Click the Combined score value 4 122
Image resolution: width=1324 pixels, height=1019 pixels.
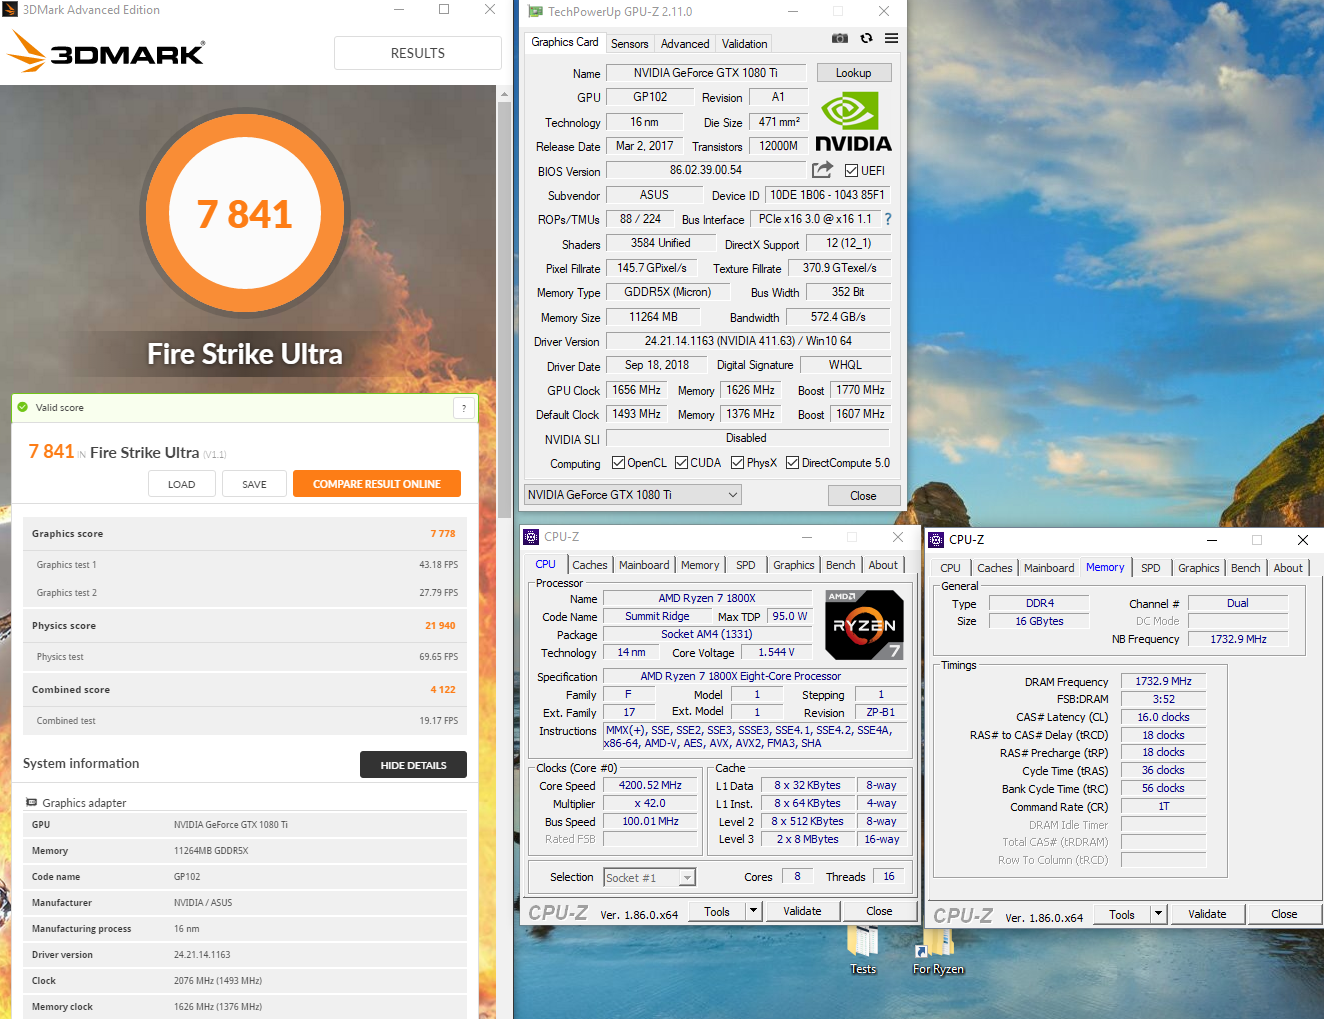click(443, 690)
